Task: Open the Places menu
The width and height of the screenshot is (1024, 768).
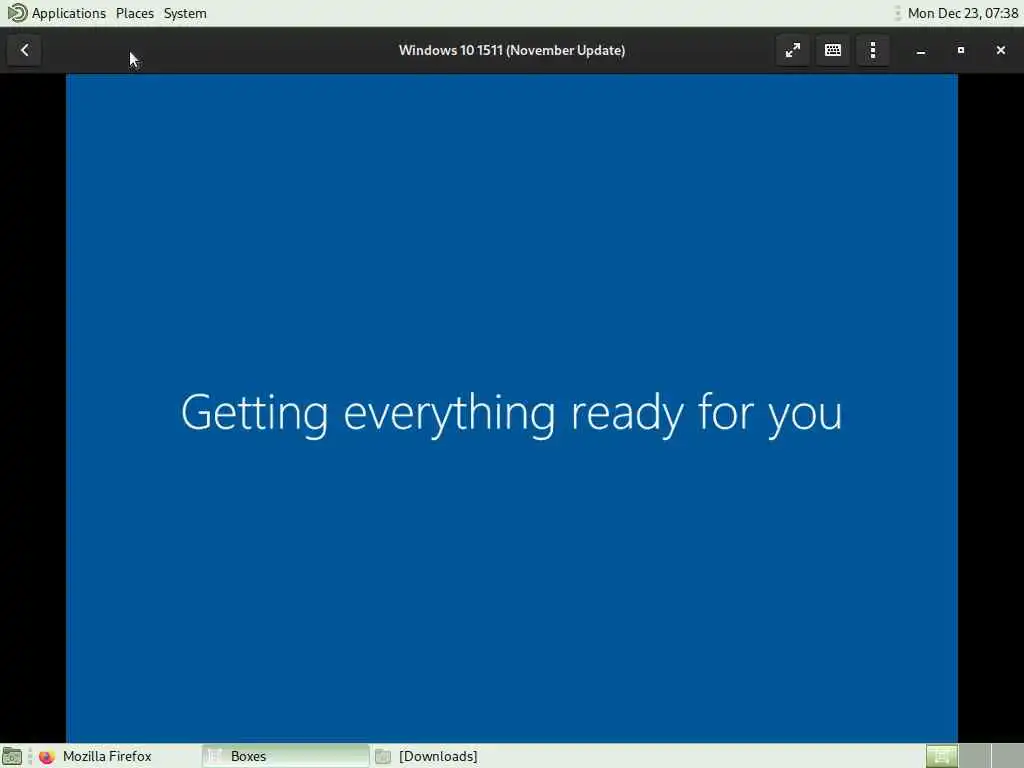Action: click(135, 13)
